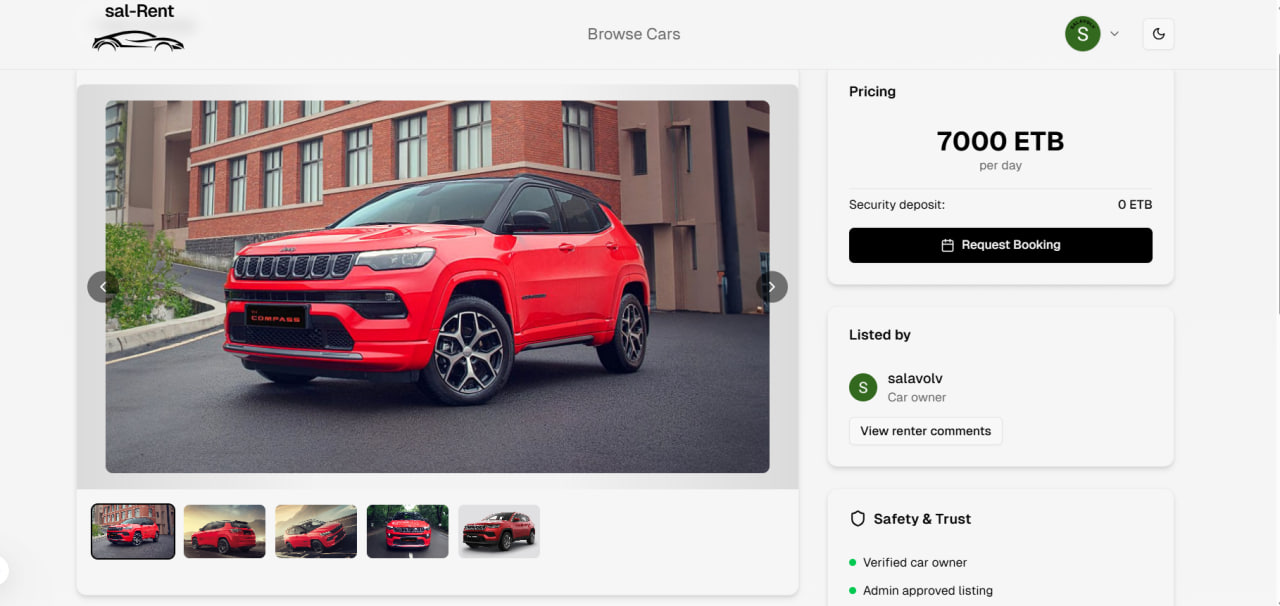Select the Safety & Trust shield icon
1280x606 pixels.
point(858,518)
